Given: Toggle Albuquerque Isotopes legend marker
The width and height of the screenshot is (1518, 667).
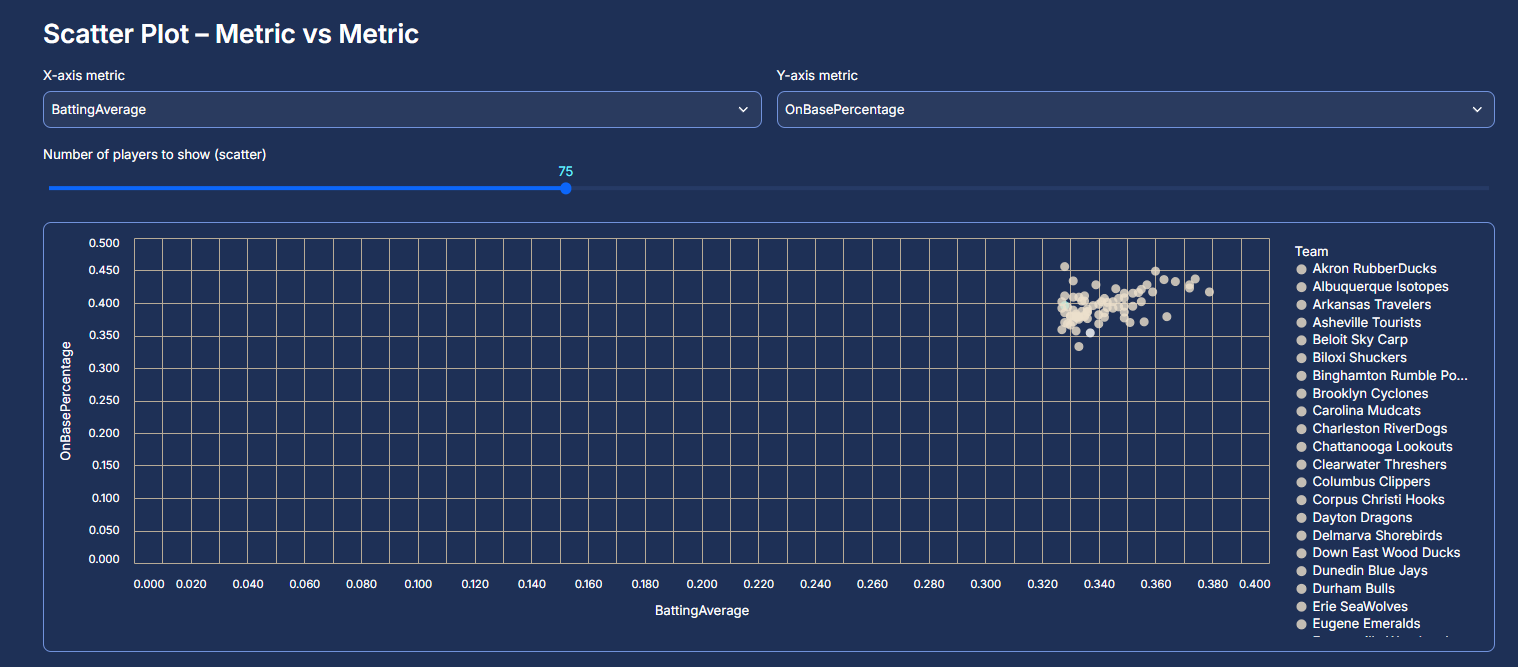Looking at the screenshot, I should pos(1302,287).
